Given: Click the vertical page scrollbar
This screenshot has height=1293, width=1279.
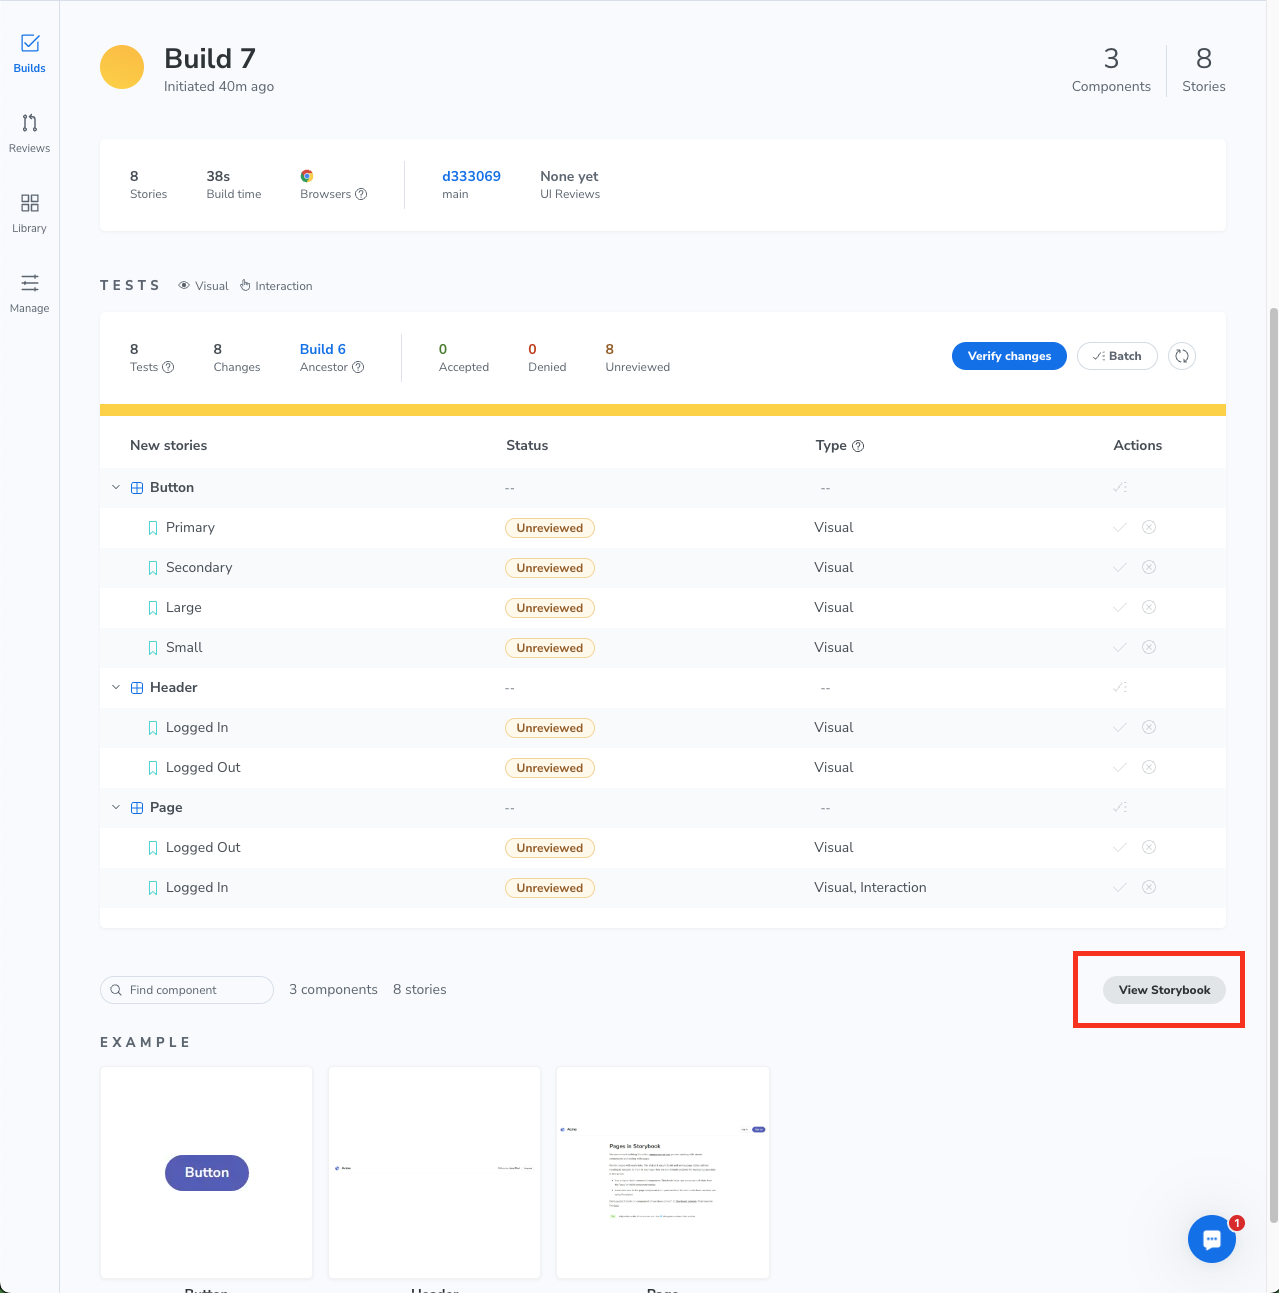Looking at the screenshot, I should pos(1273,765).
